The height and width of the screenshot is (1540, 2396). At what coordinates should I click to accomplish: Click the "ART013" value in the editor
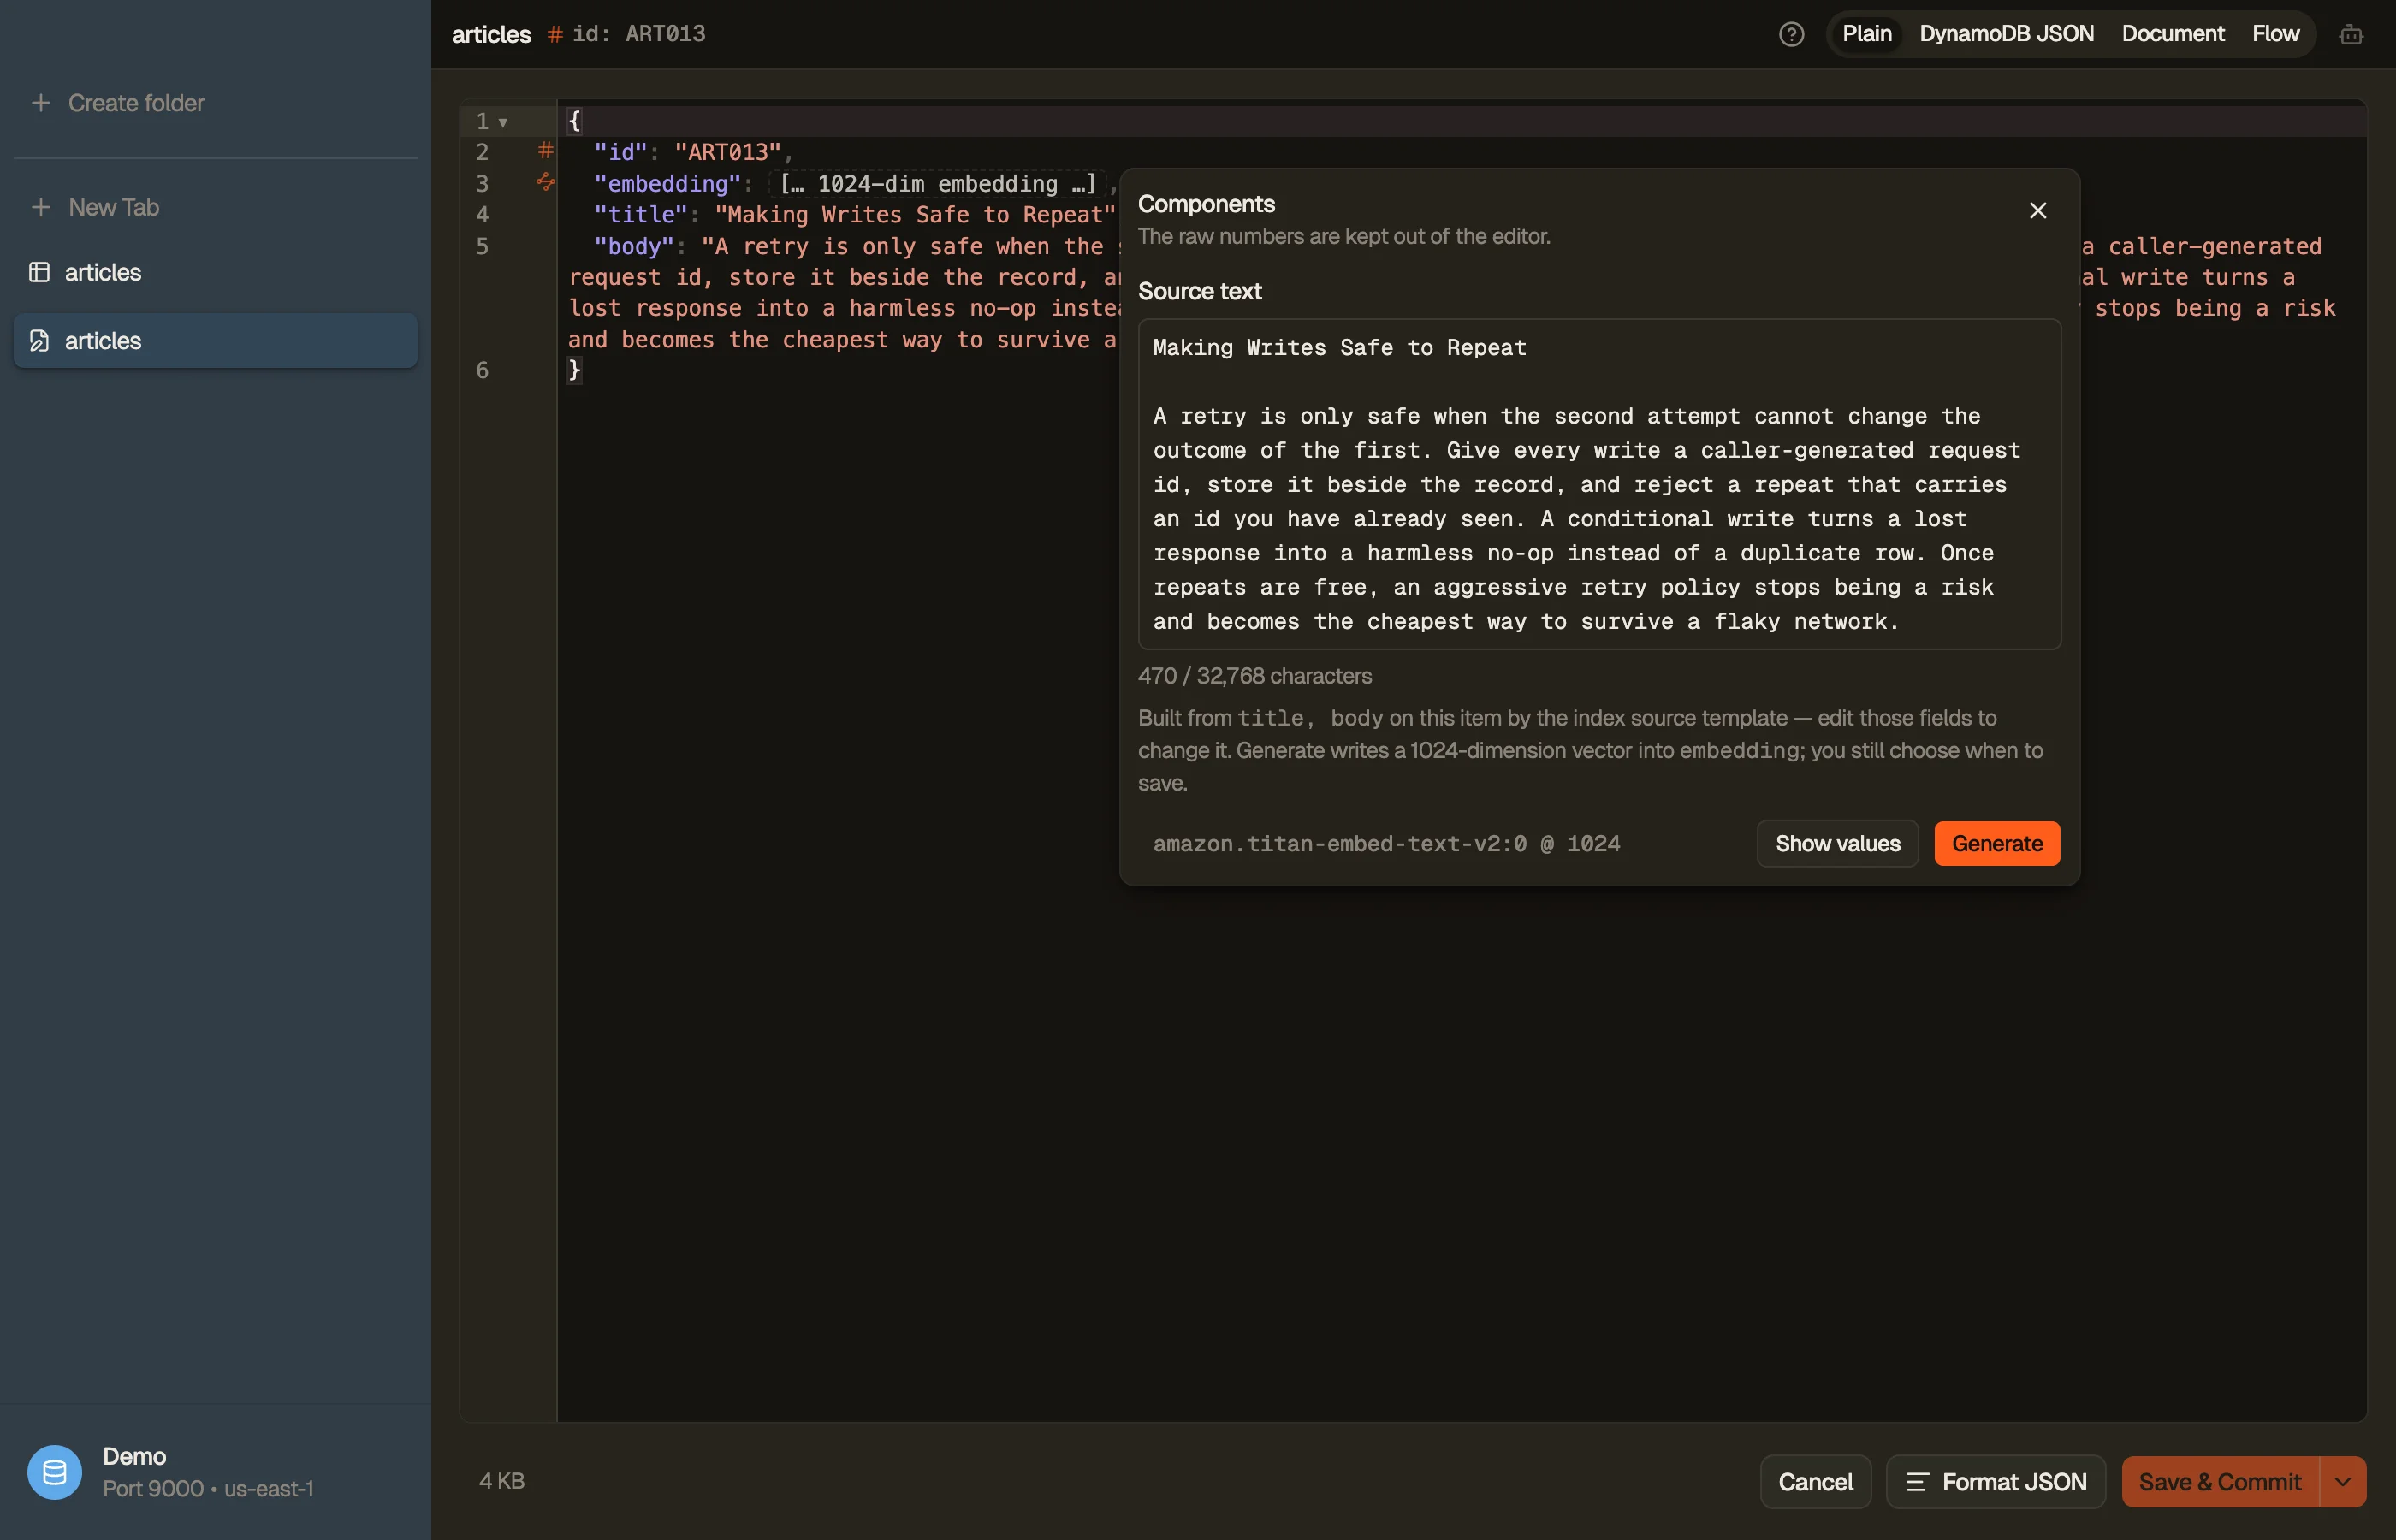[727, 152]
